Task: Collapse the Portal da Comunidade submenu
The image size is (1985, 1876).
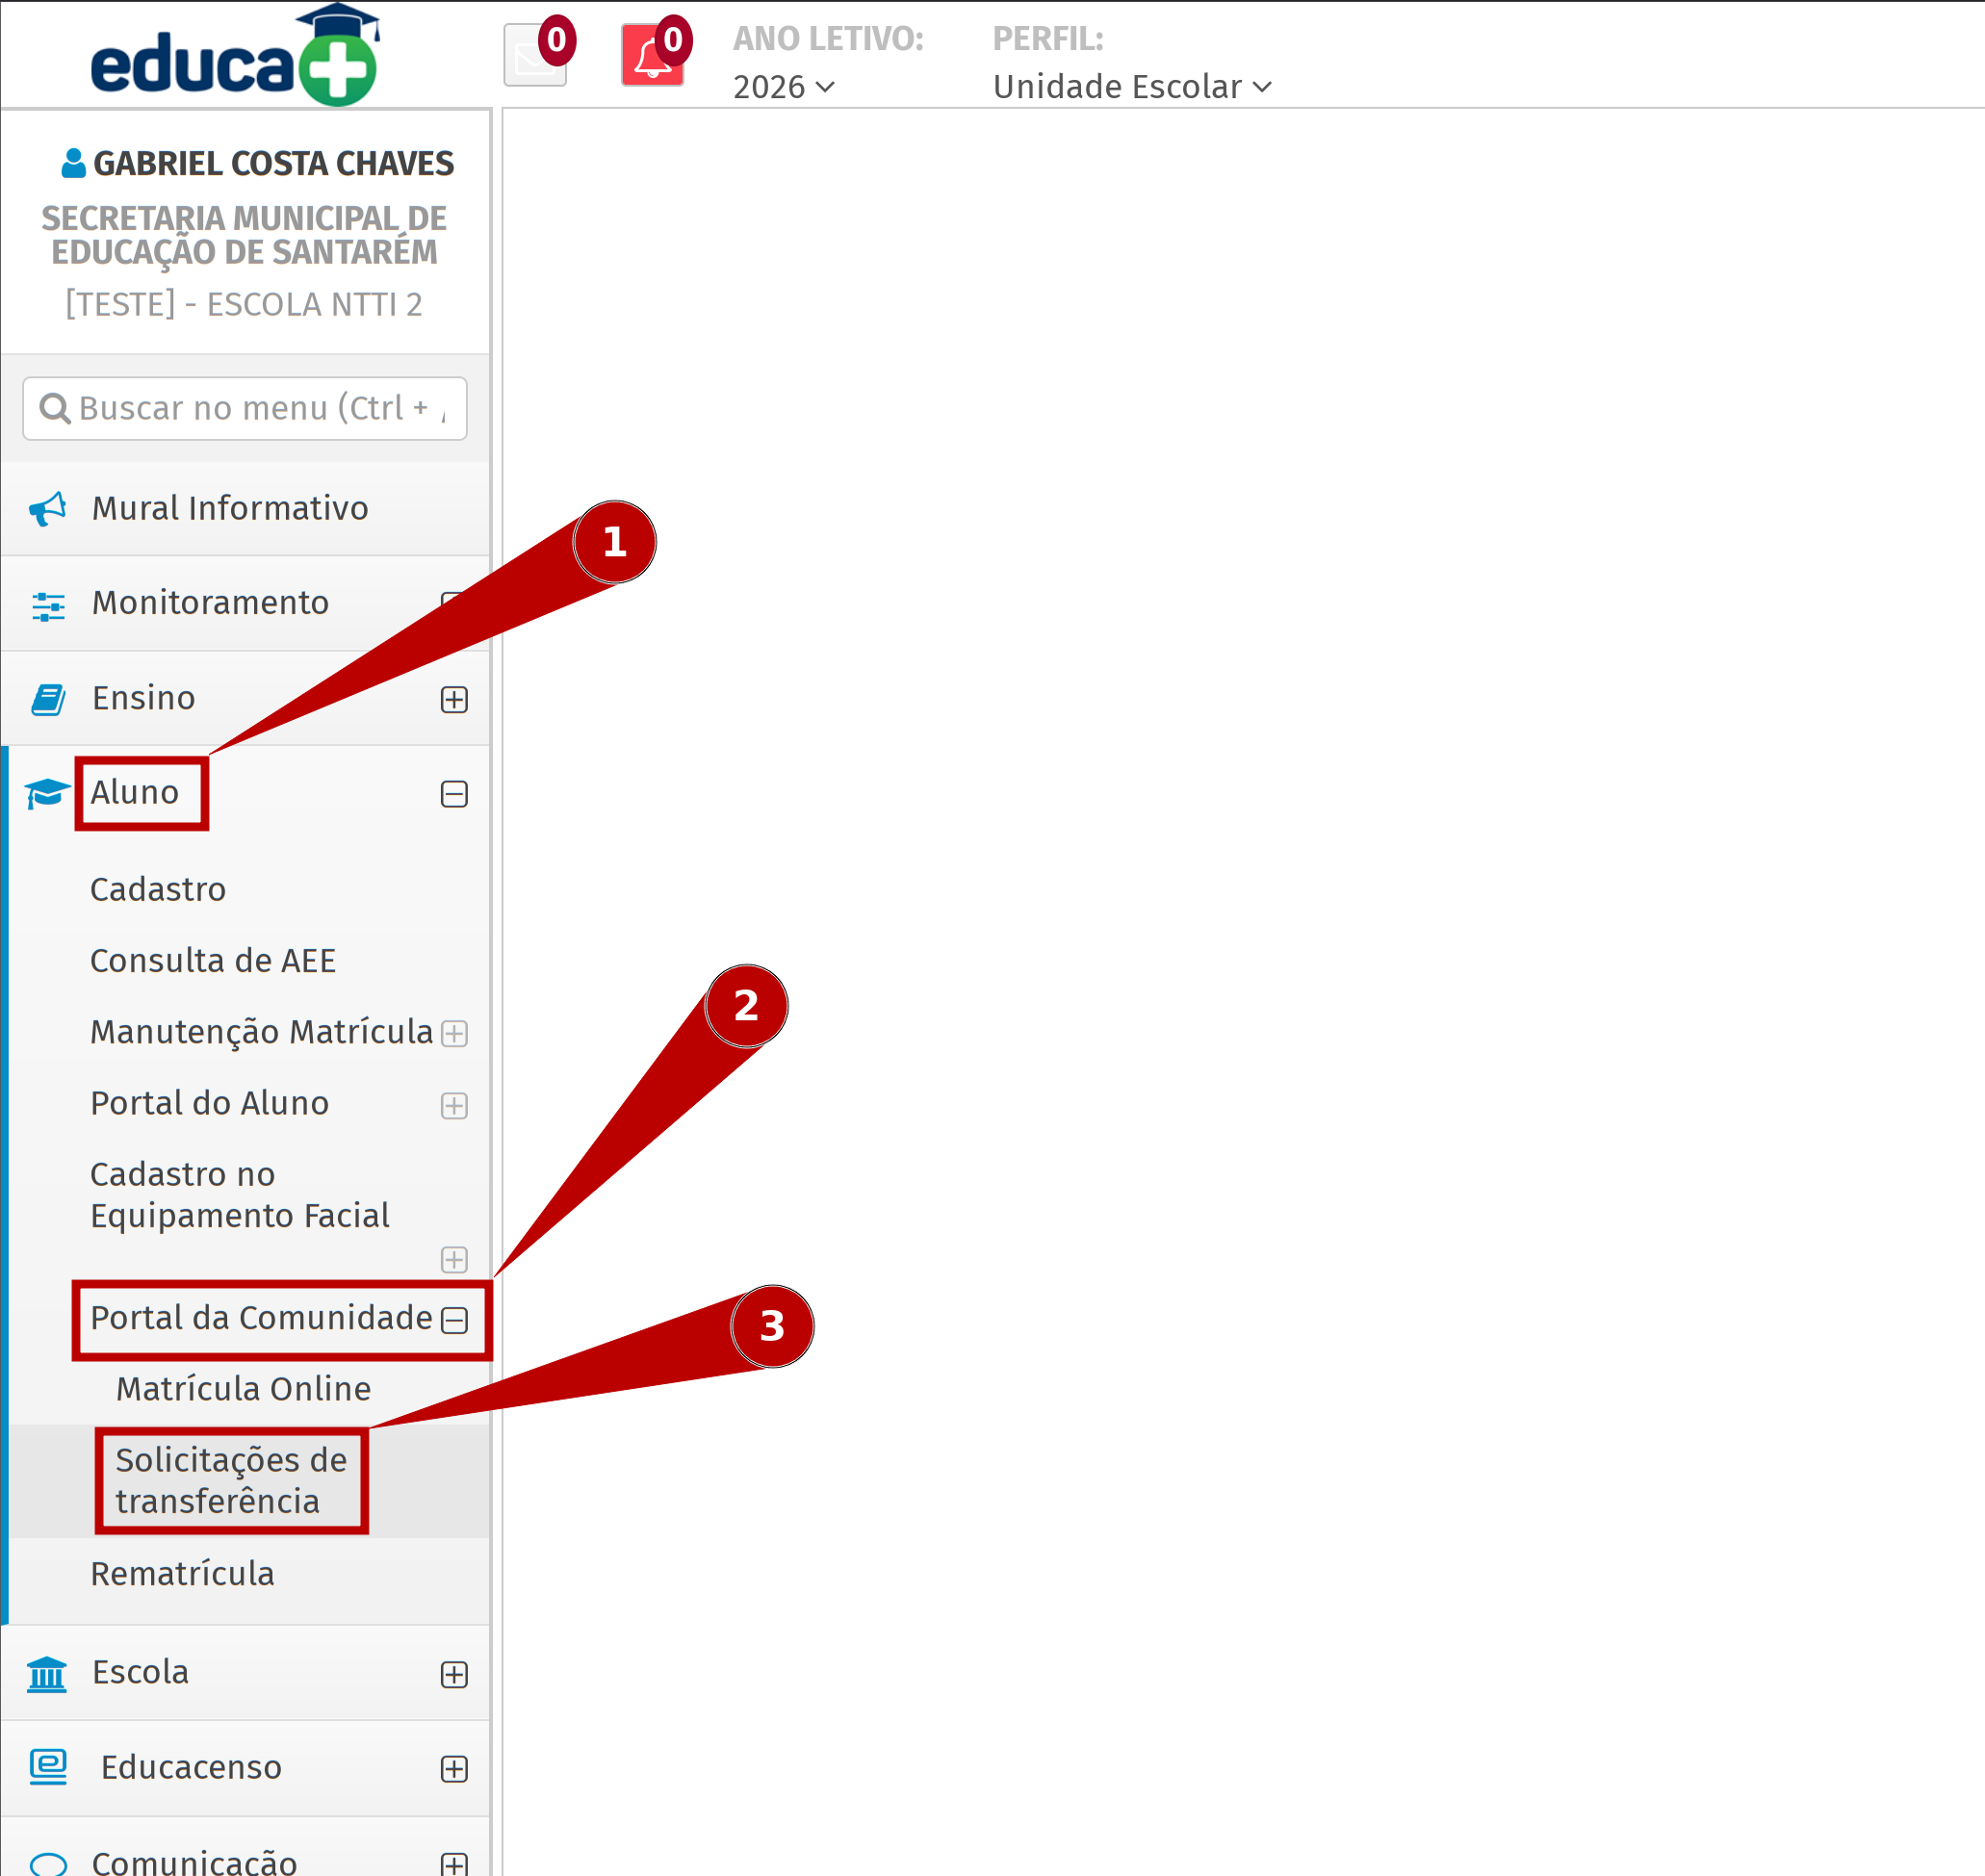Action: pos(454,1320)
